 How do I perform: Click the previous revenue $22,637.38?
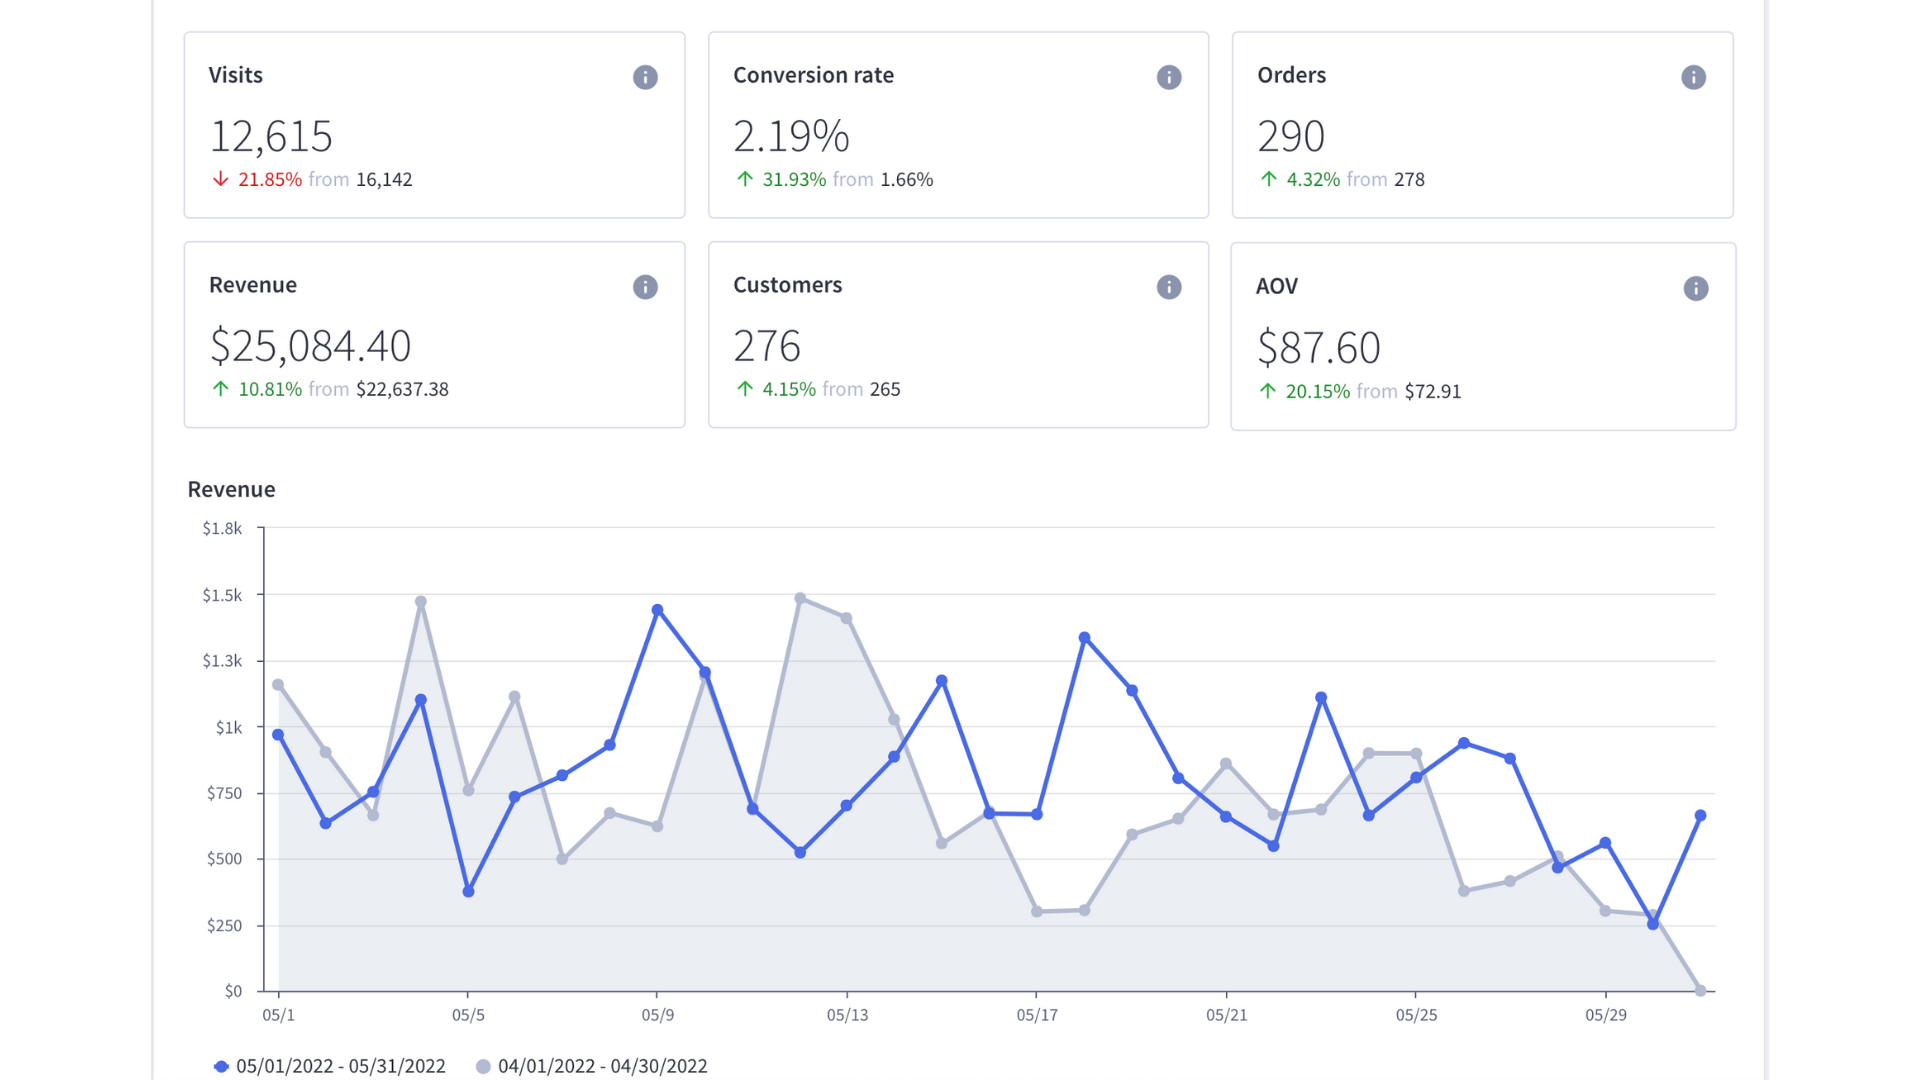pos(402,389)
